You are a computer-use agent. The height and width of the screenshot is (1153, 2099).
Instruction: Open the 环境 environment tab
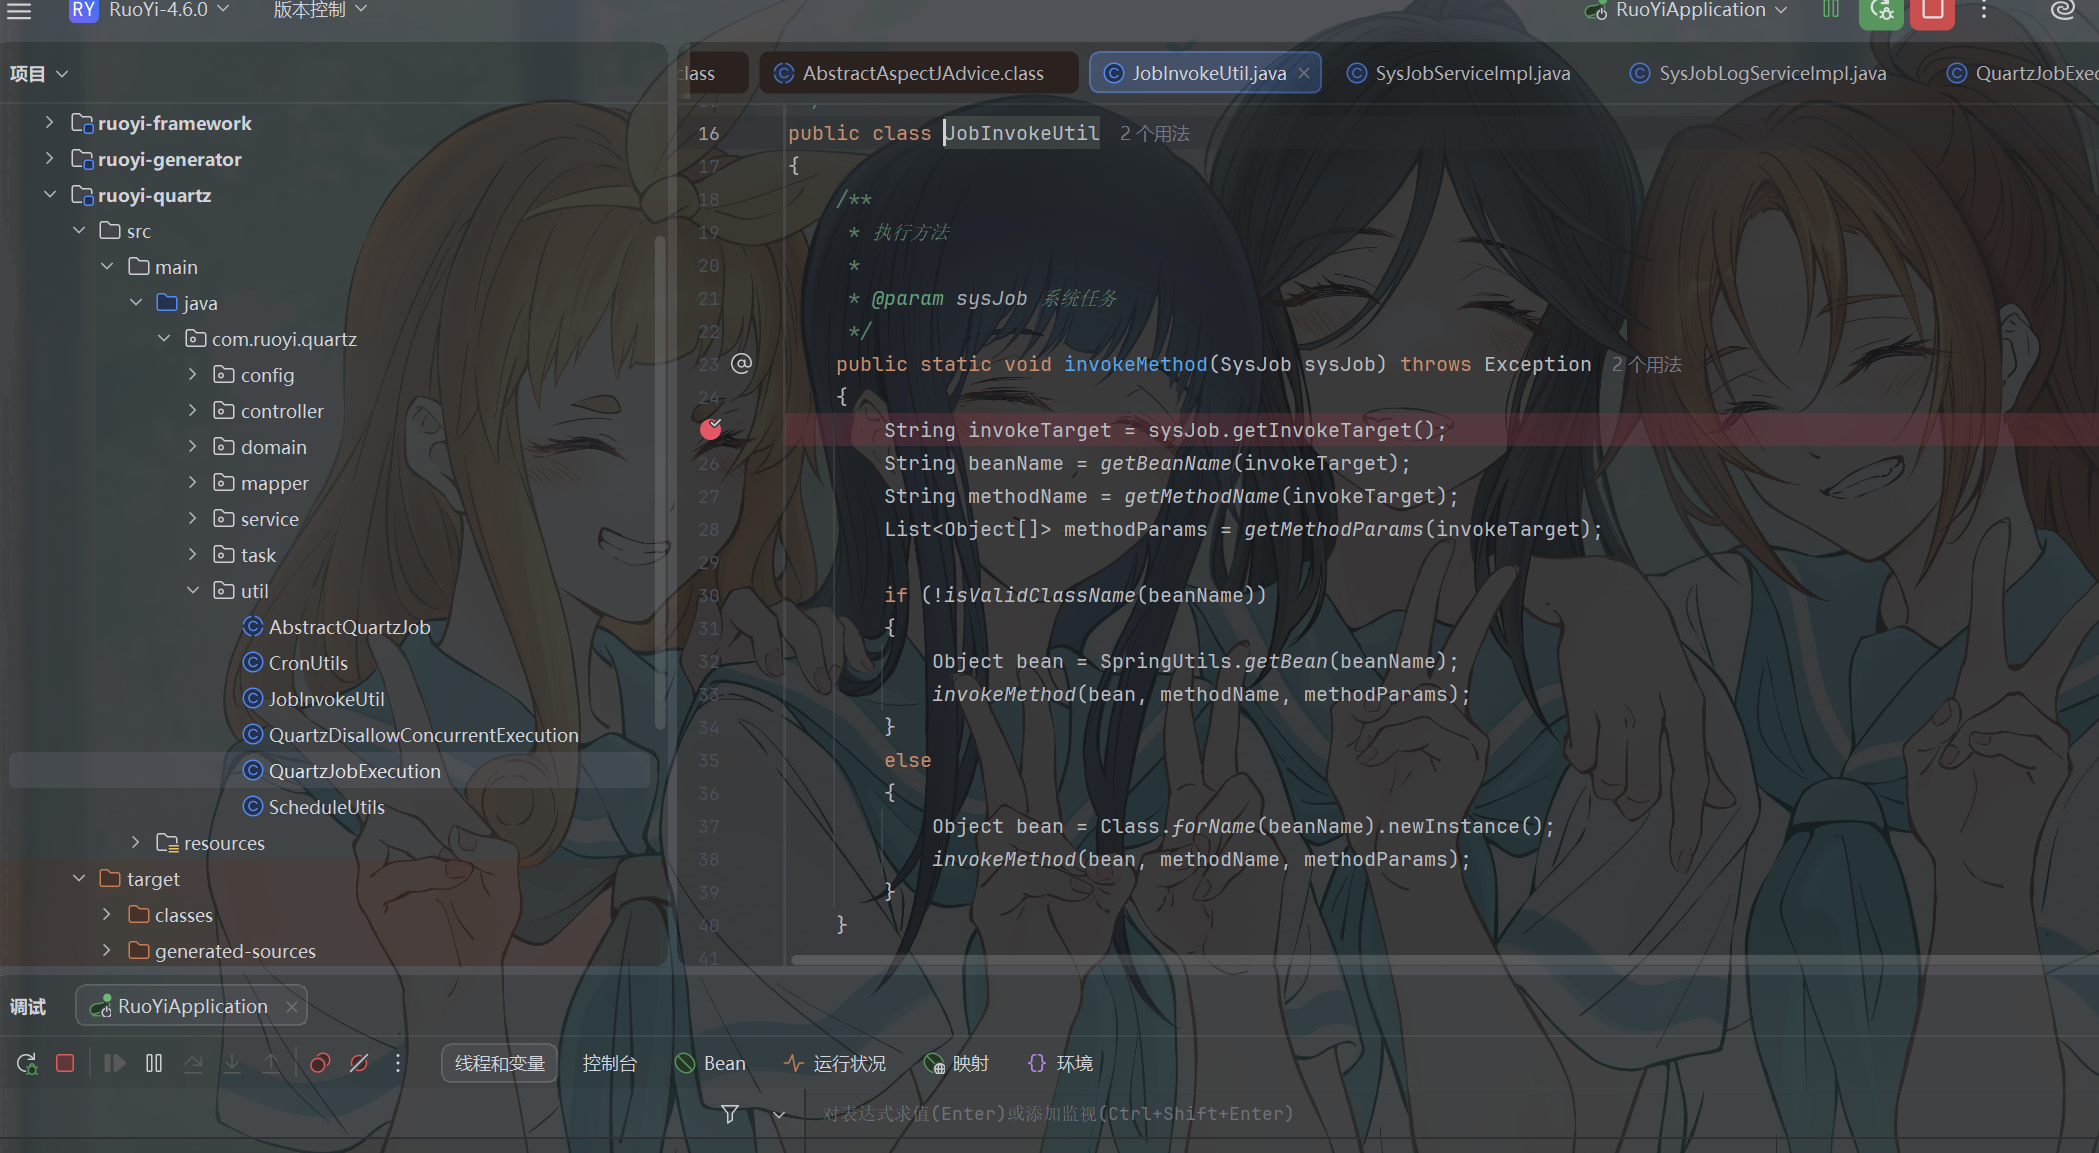[1061, 1063]
